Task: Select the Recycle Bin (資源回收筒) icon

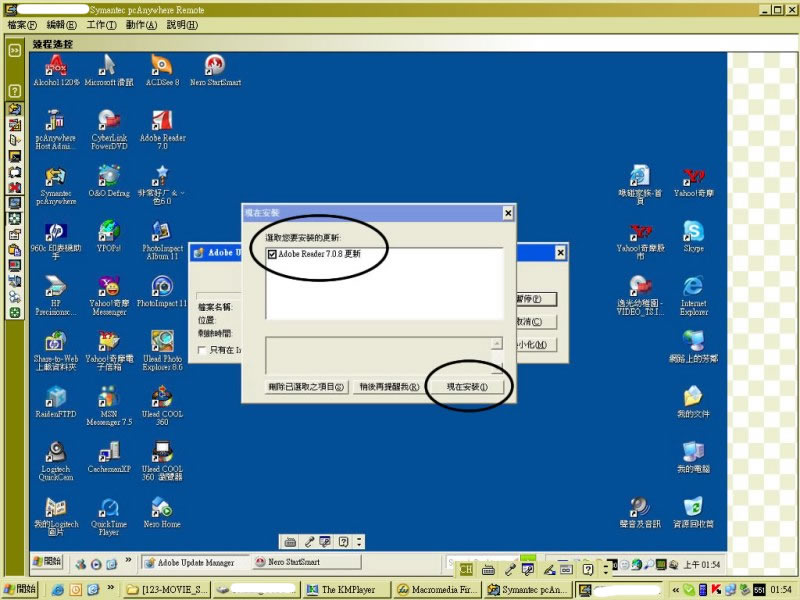Action: [x=693, y=512]
